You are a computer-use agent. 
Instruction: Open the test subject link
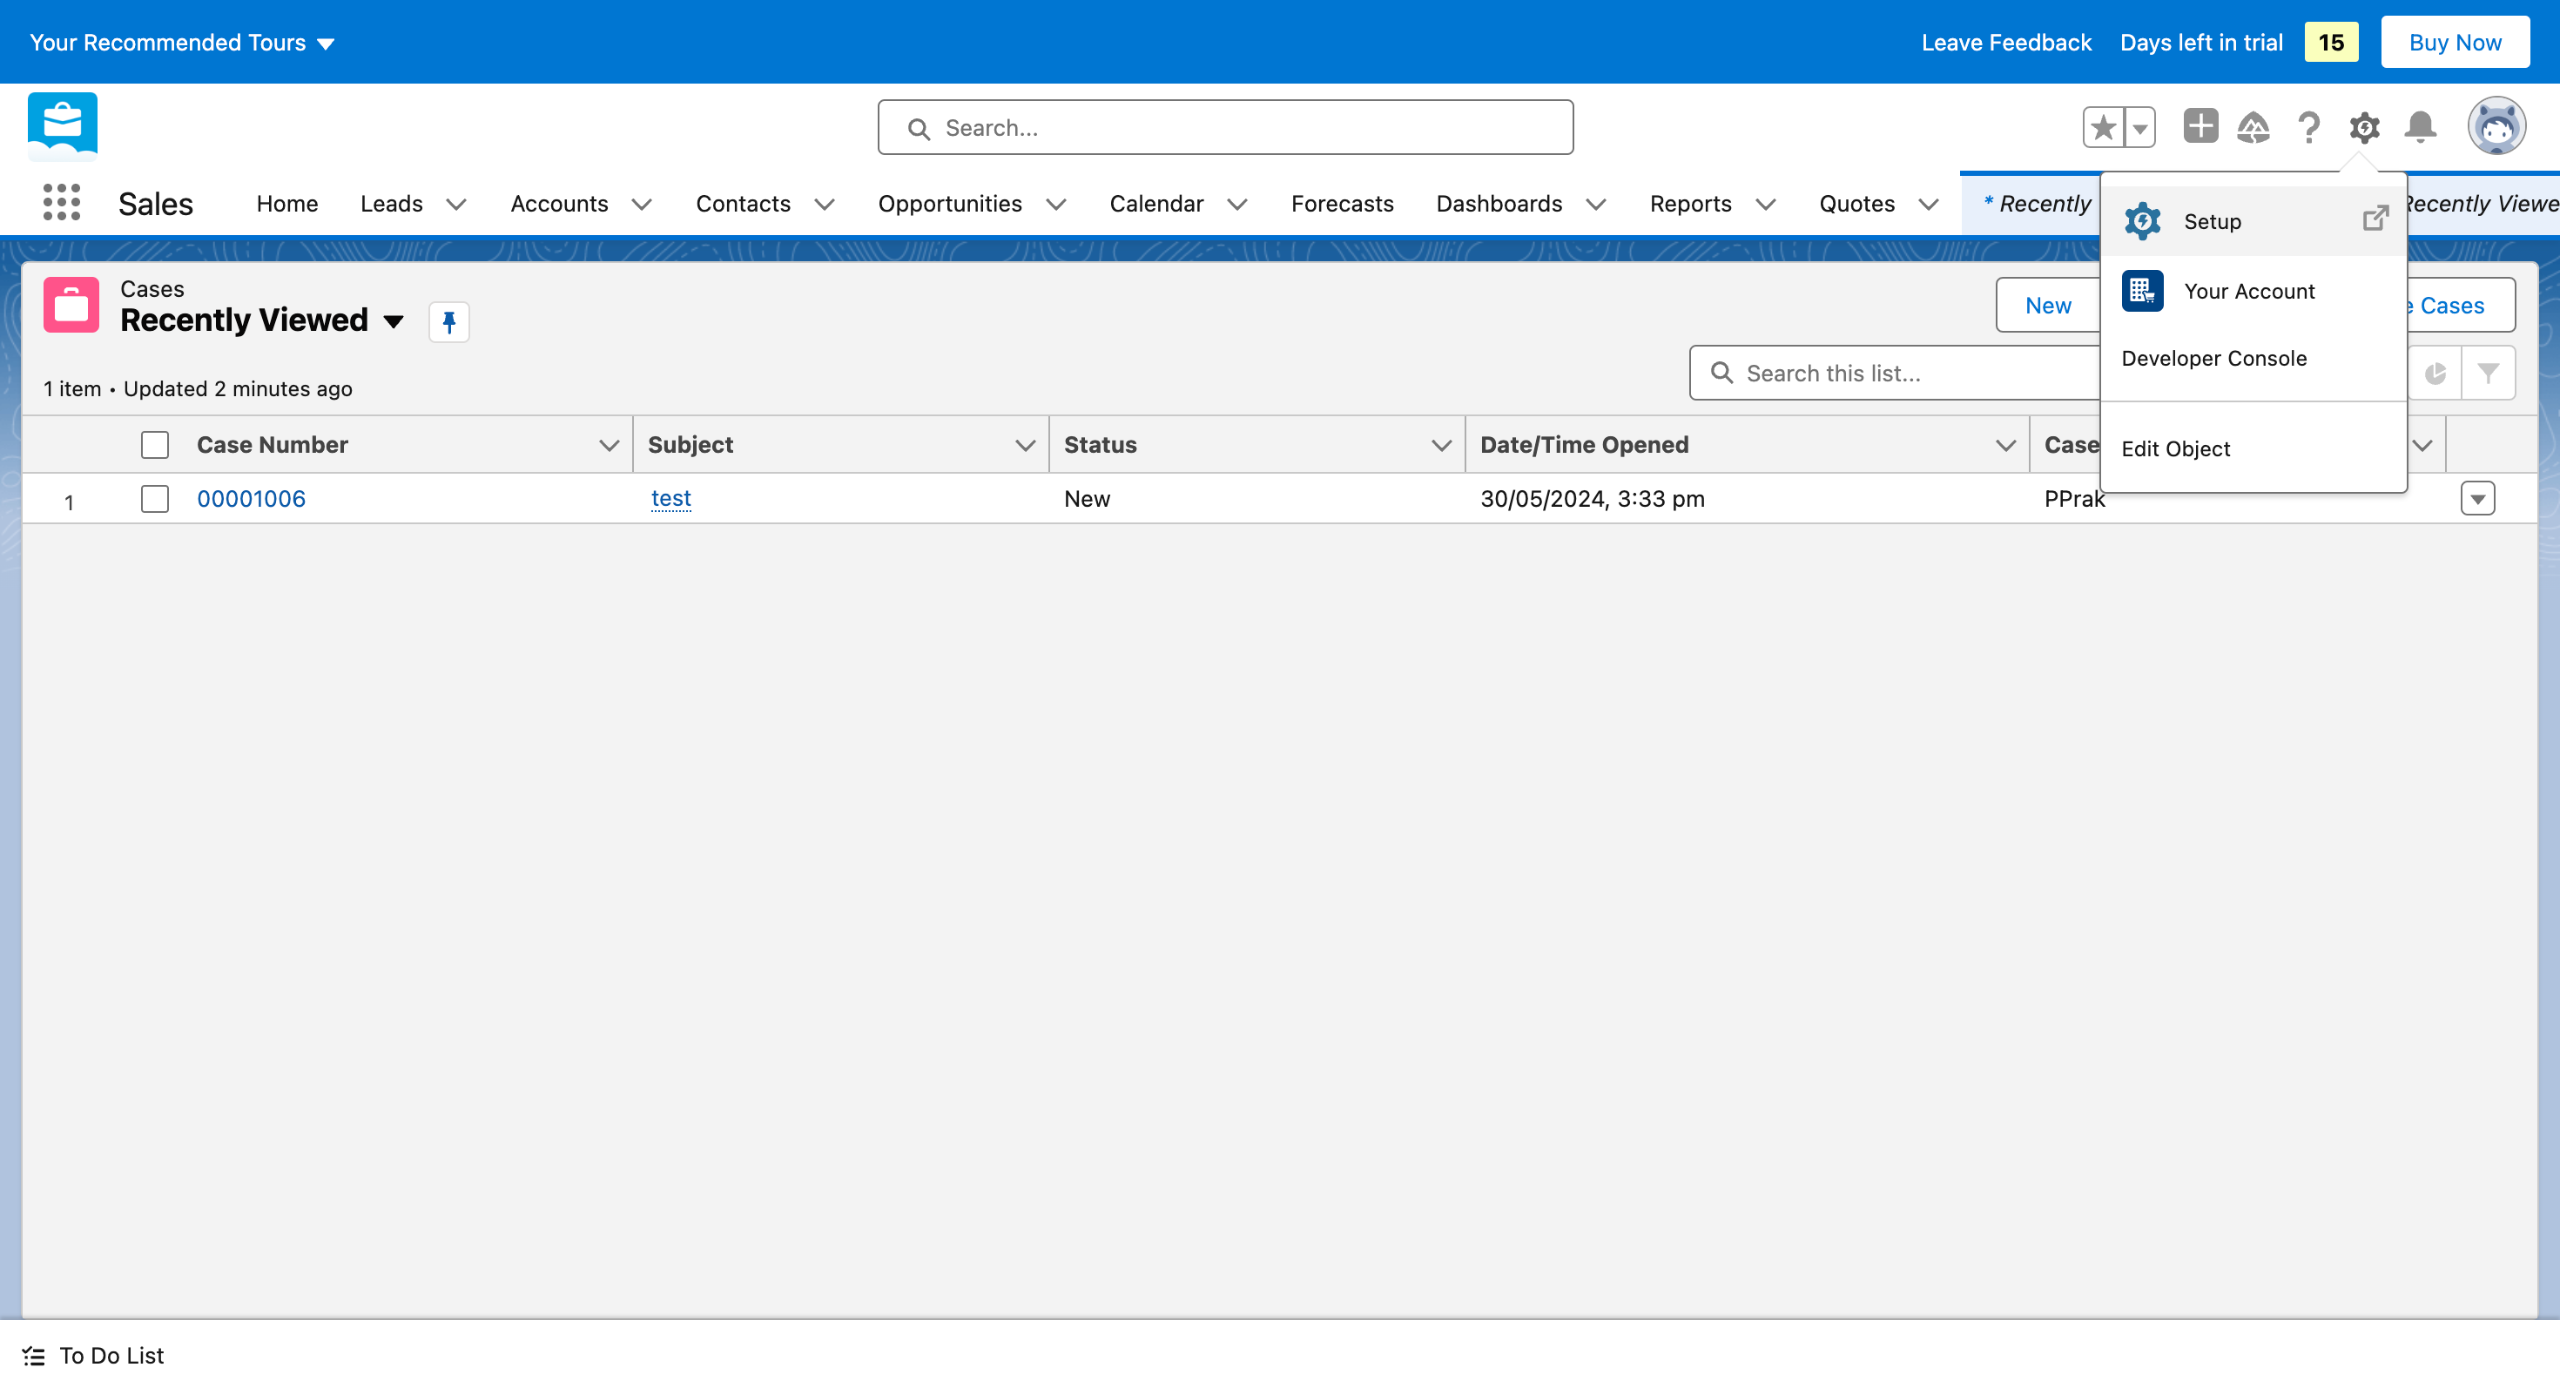click(x=671, y=498)
